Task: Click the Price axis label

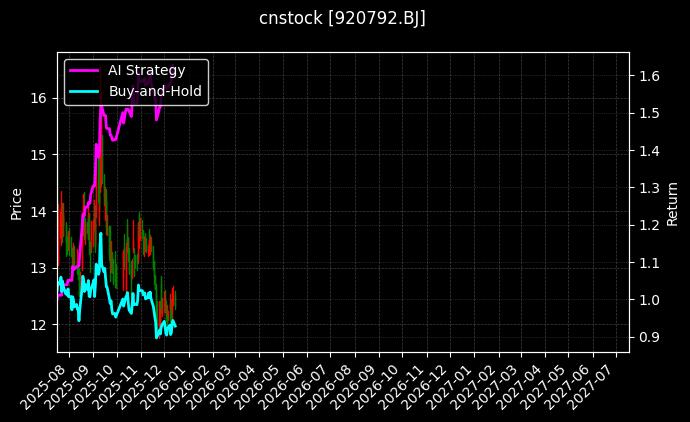Action: pos(16,202)
